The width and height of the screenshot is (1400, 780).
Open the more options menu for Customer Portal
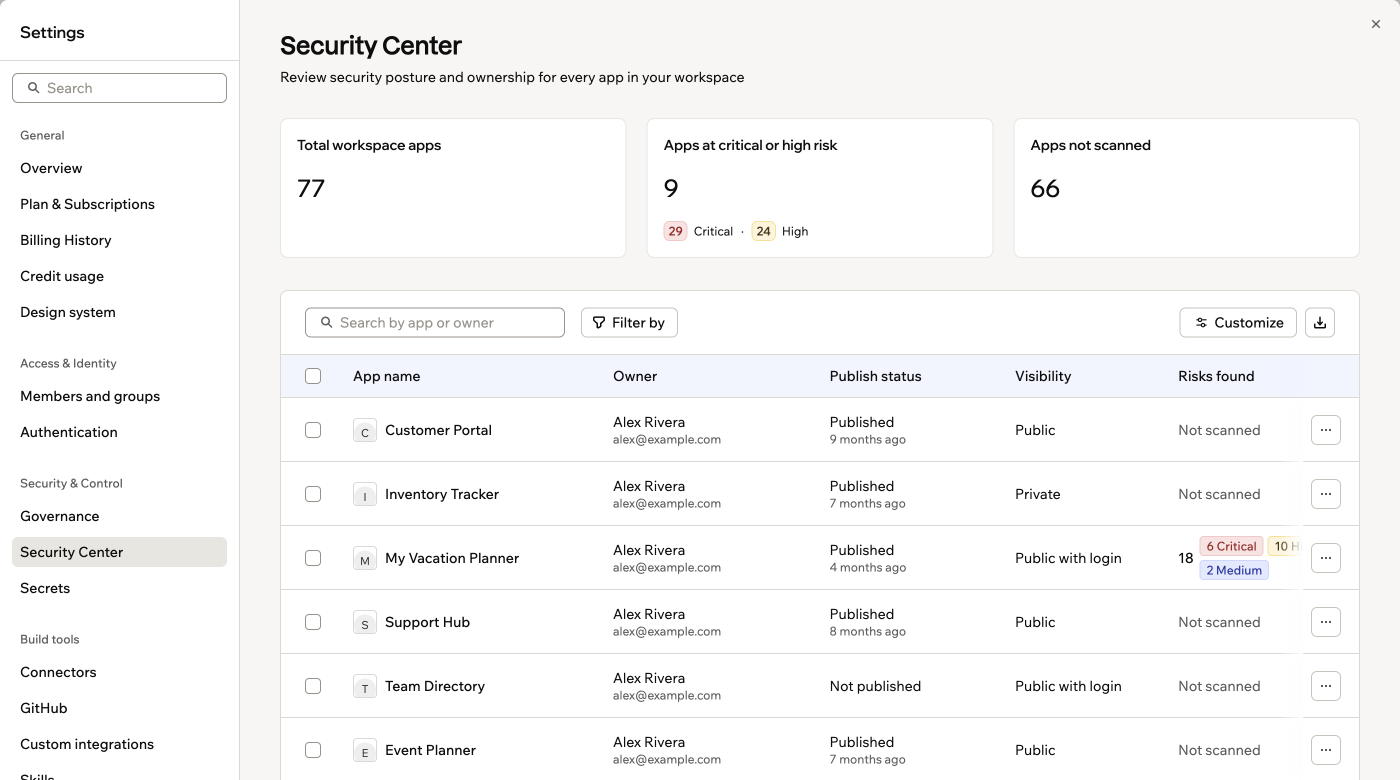point(1326,430)
